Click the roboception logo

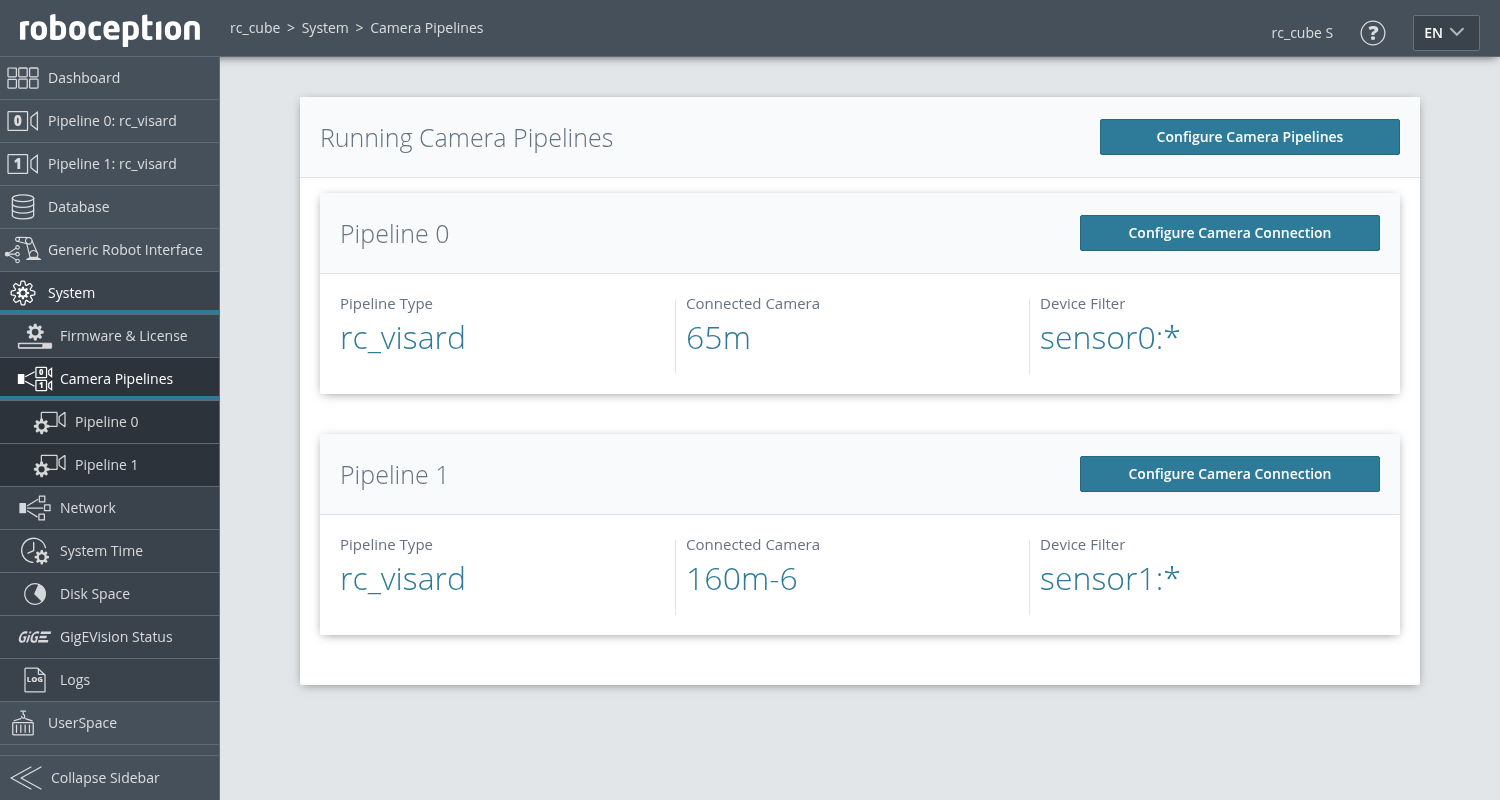click(x=110, y=29)
